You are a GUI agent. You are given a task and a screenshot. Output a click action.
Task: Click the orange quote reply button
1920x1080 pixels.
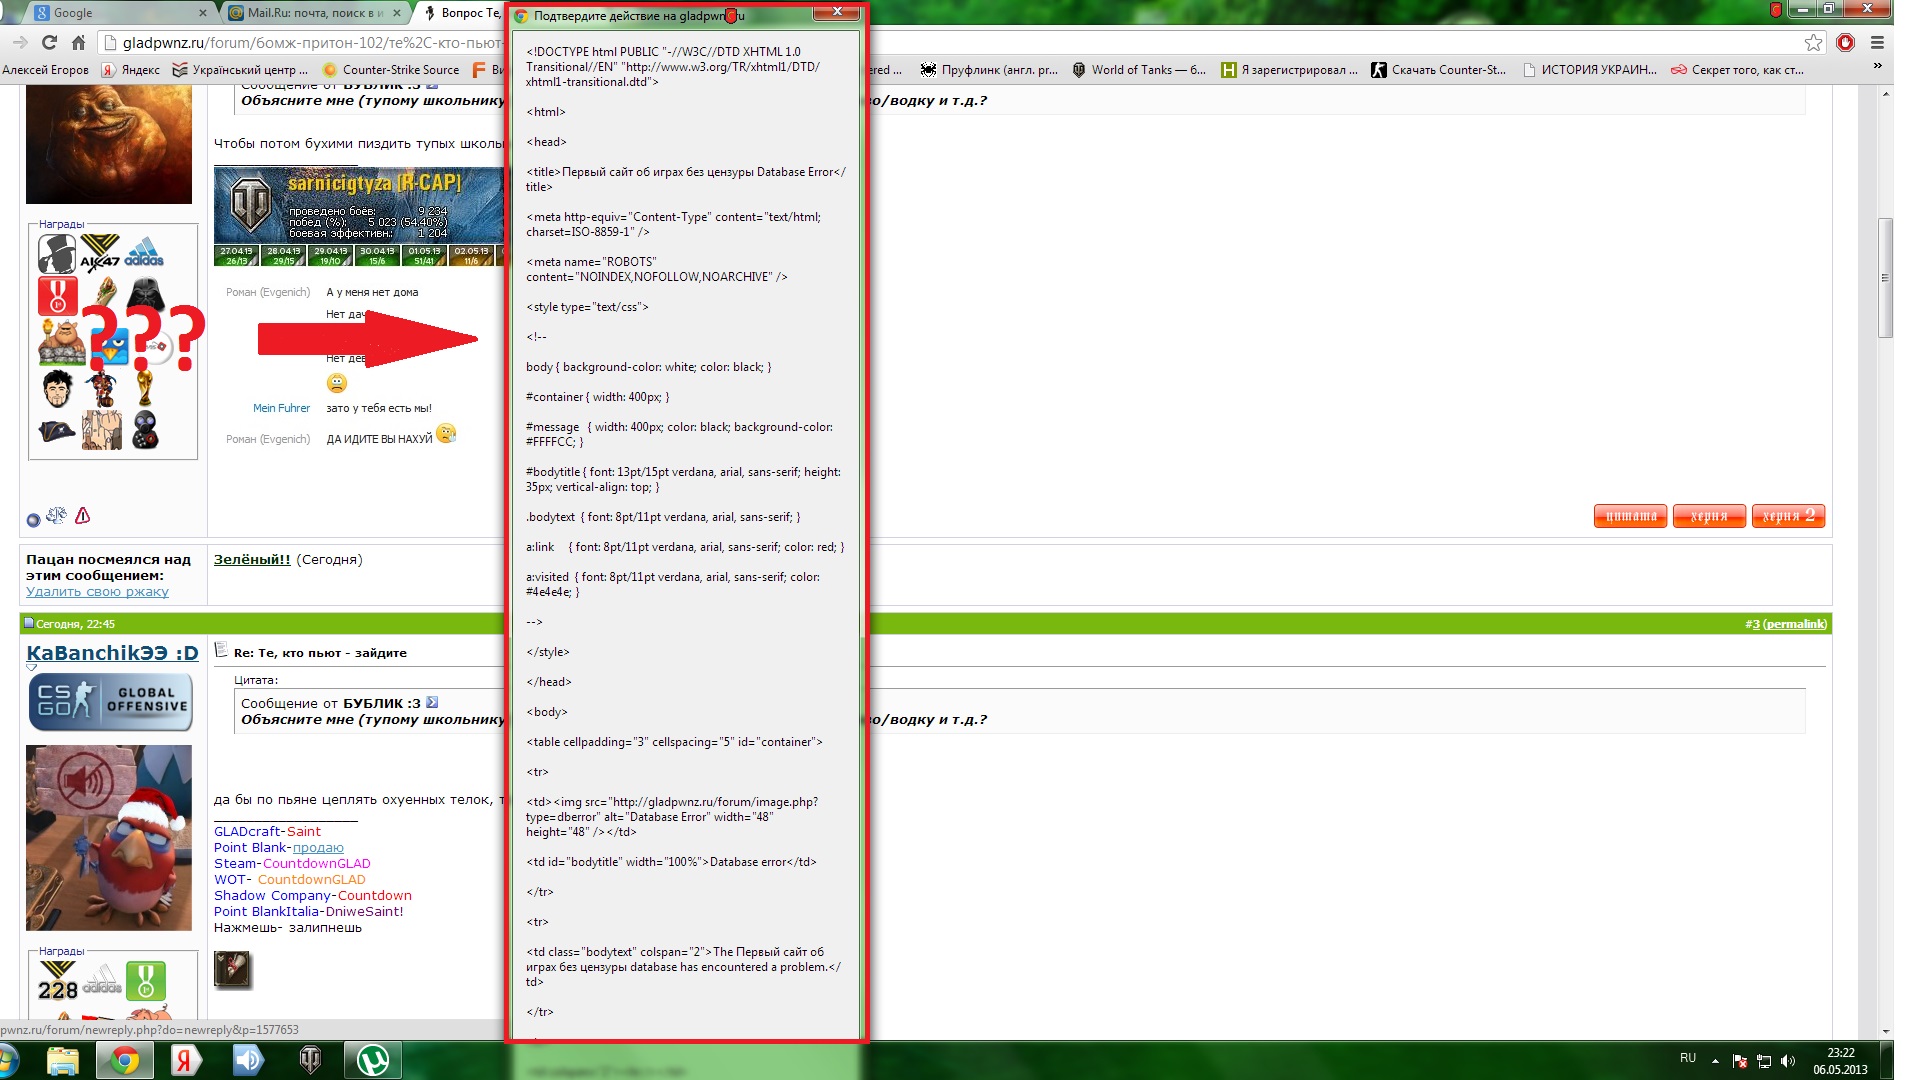(x=1631, y=516)
